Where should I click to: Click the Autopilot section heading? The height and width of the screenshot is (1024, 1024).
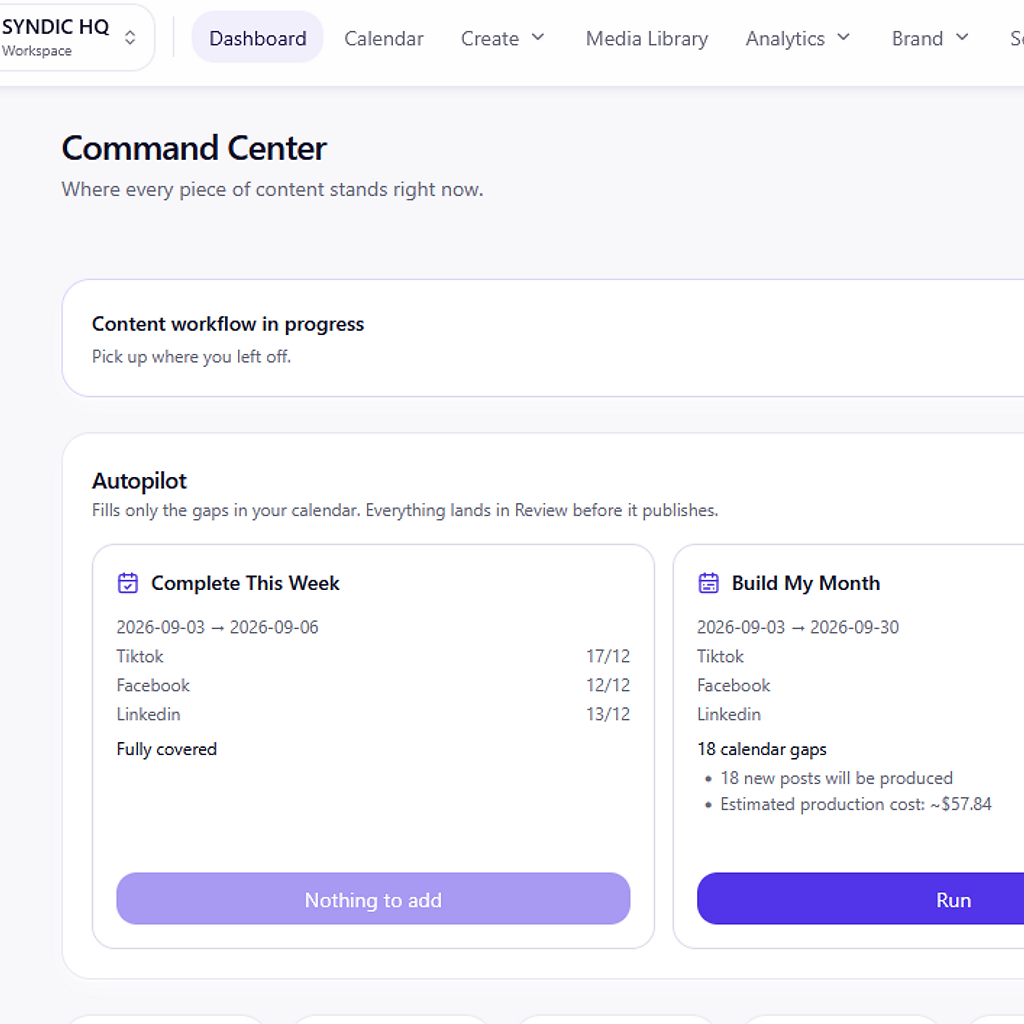(139, 481)
